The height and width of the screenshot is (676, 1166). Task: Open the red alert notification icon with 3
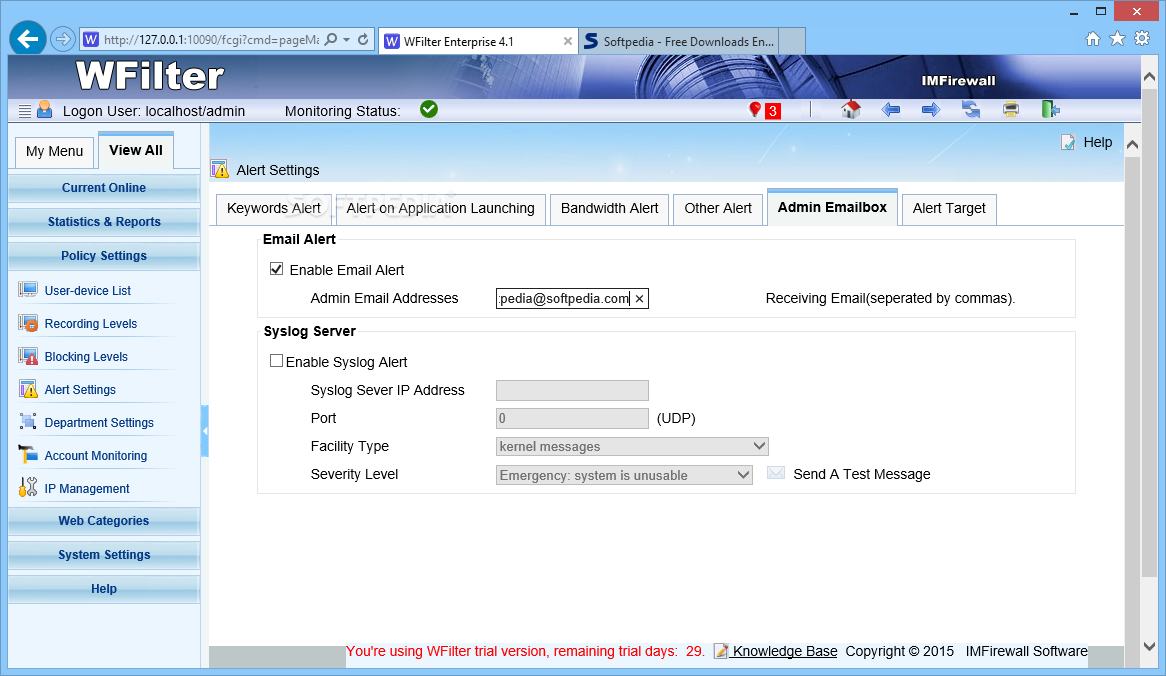point(764,110)
